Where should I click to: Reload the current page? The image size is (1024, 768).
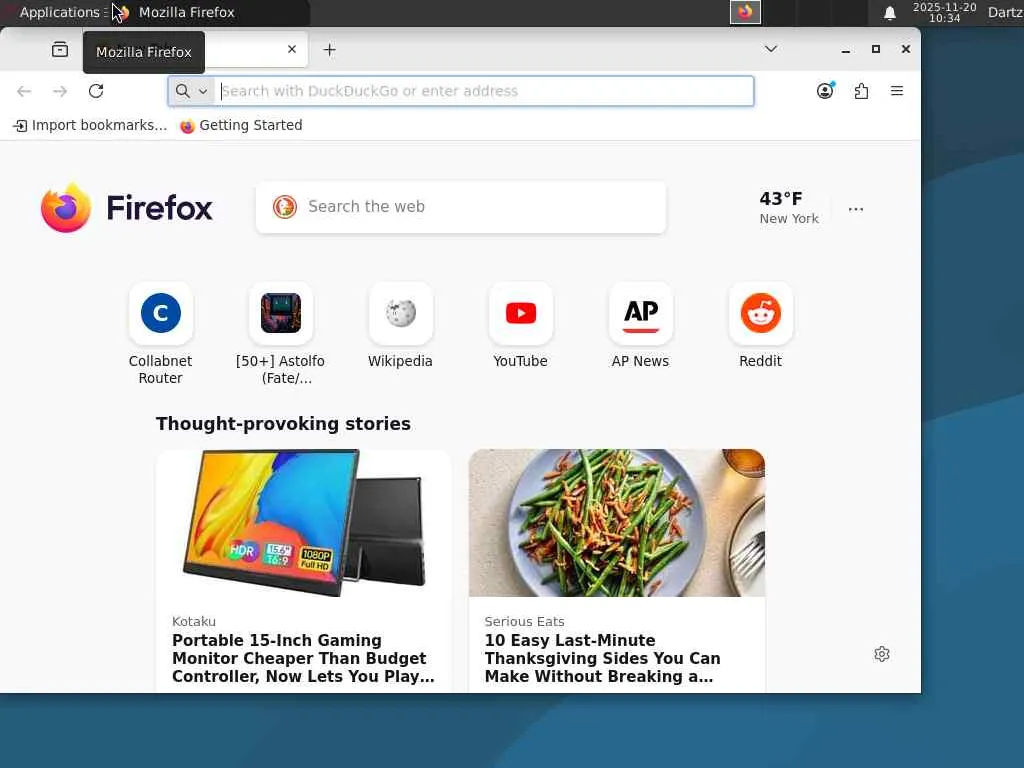click(x=96, y=91)
